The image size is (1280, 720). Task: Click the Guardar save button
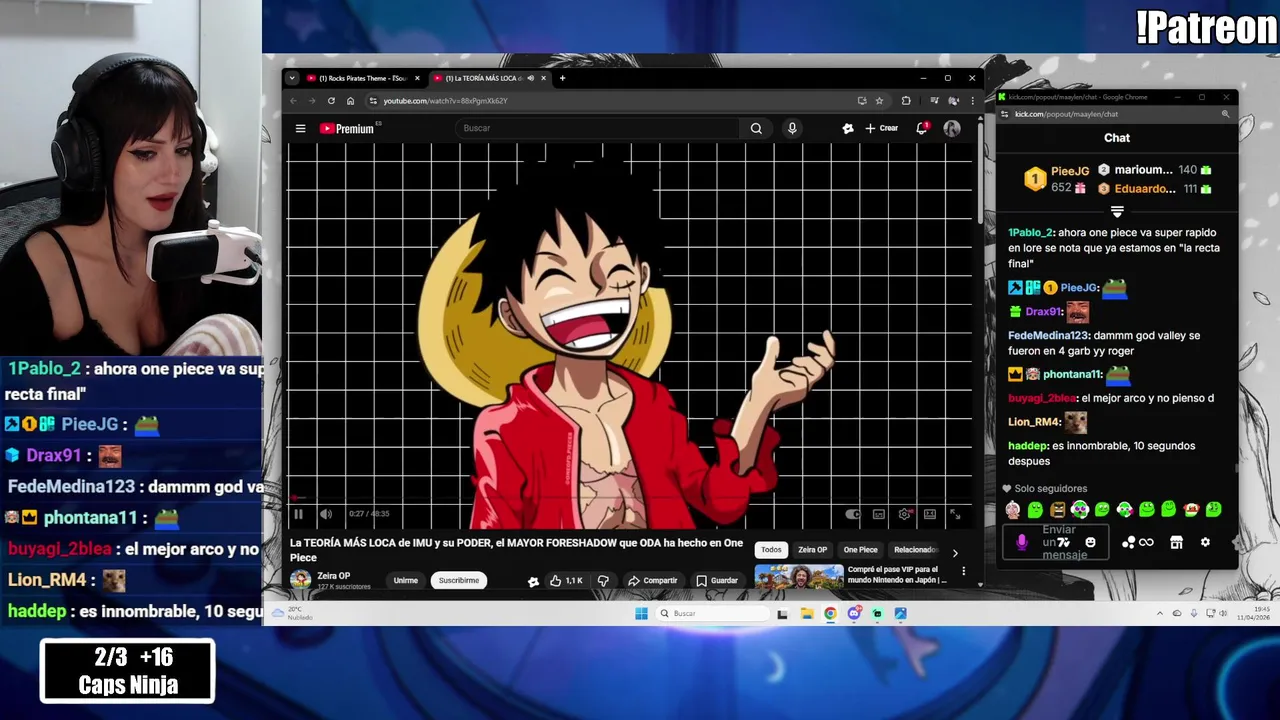(x=717, y=580)
